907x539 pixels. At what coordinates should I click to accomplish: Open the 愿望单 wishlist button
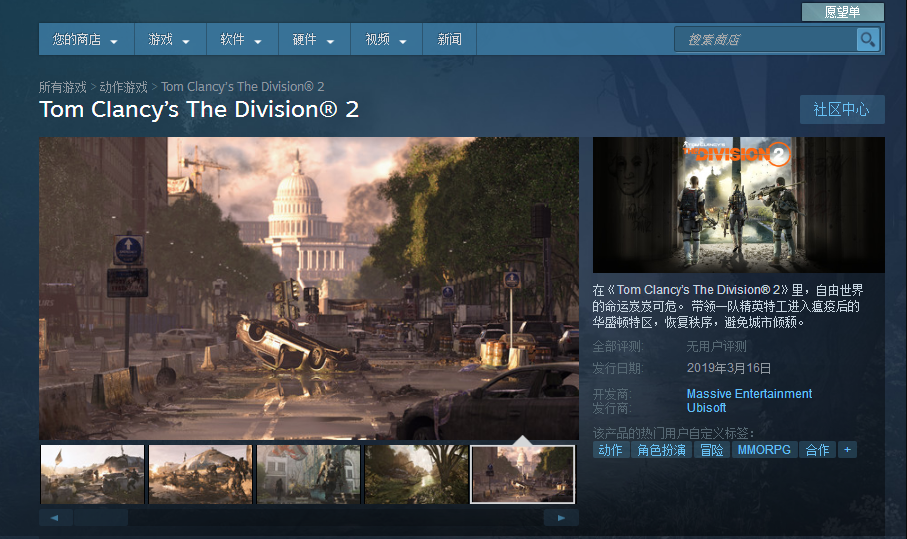[x=842, y=12]
